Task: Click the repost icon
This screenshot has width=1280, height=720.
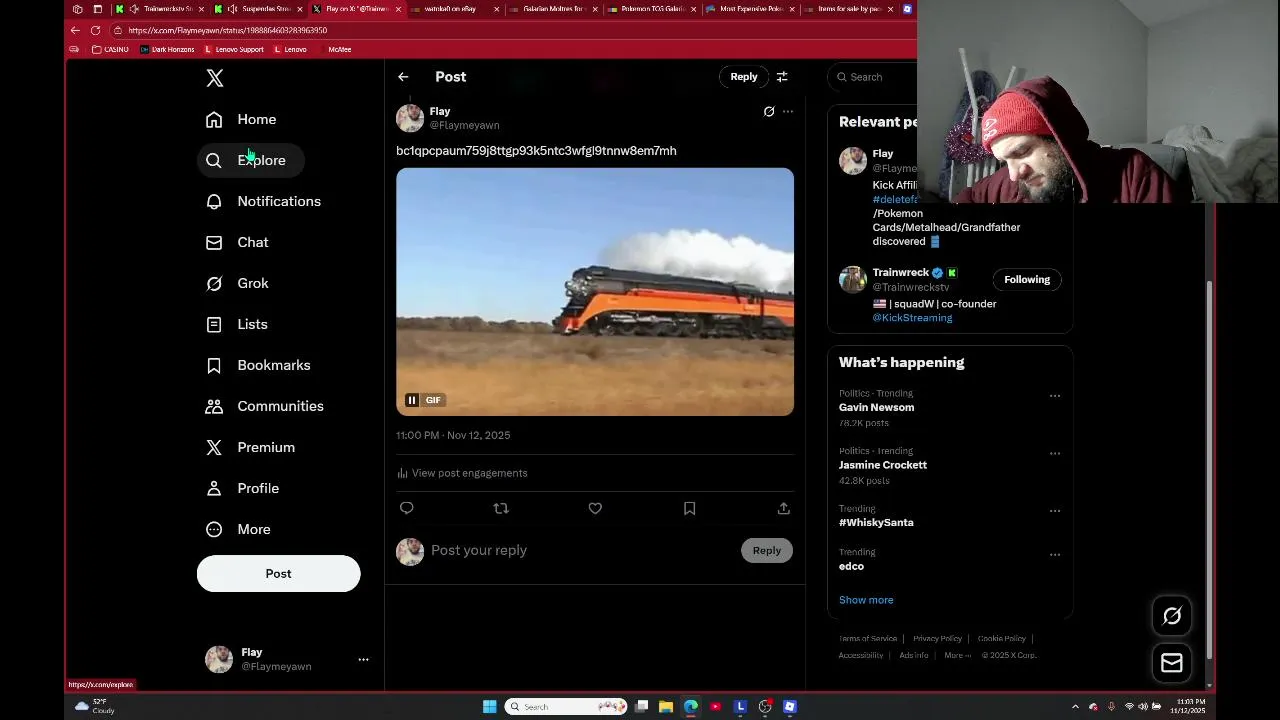Action: [x=501, y=508]
